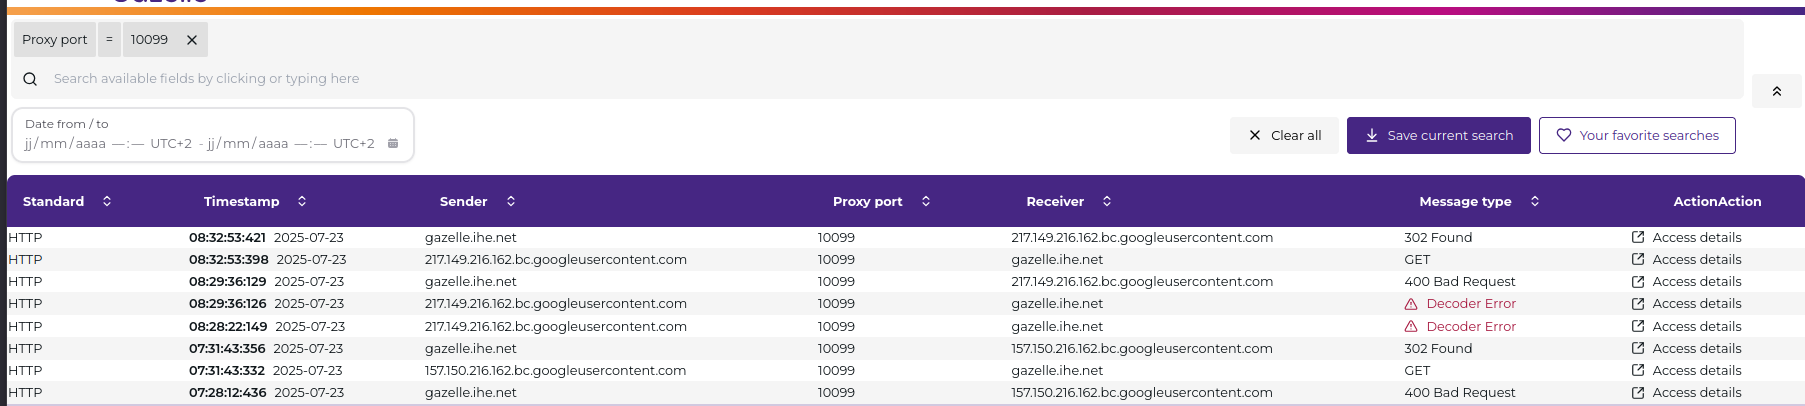
Task: Sort by Message type column arrows
Action: (1535, 201)
